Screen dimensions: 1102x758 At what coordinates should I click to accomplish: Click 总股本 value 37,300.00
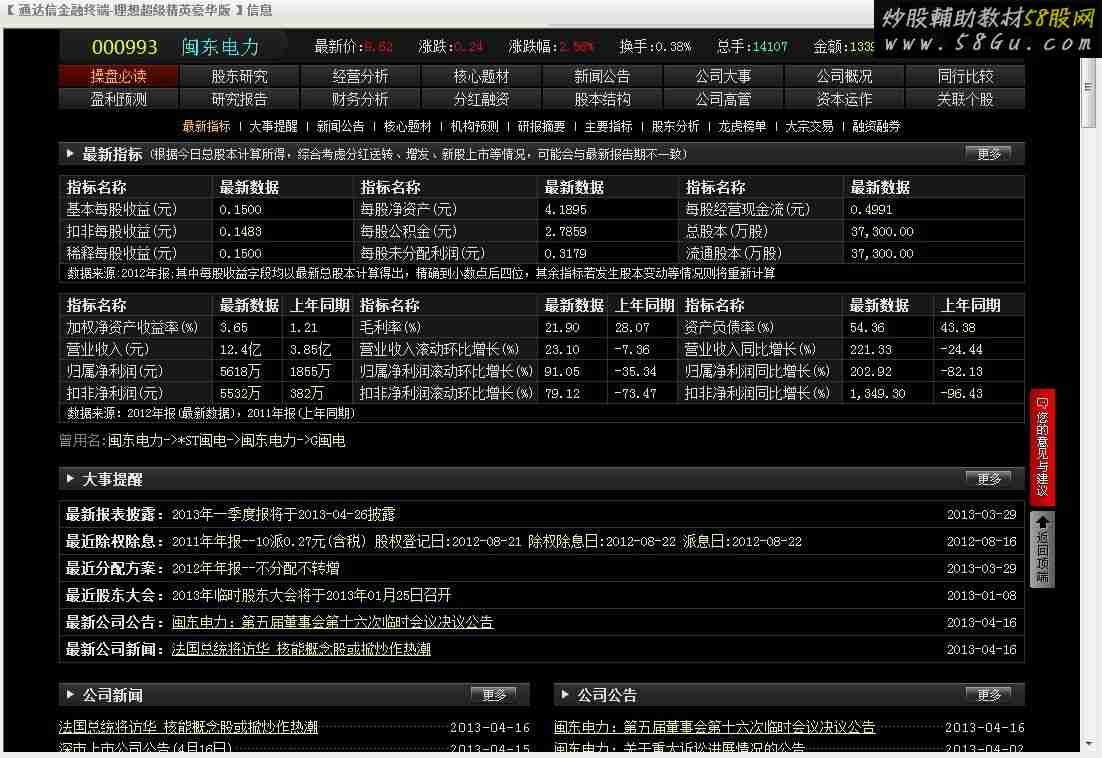pos(882,231)
